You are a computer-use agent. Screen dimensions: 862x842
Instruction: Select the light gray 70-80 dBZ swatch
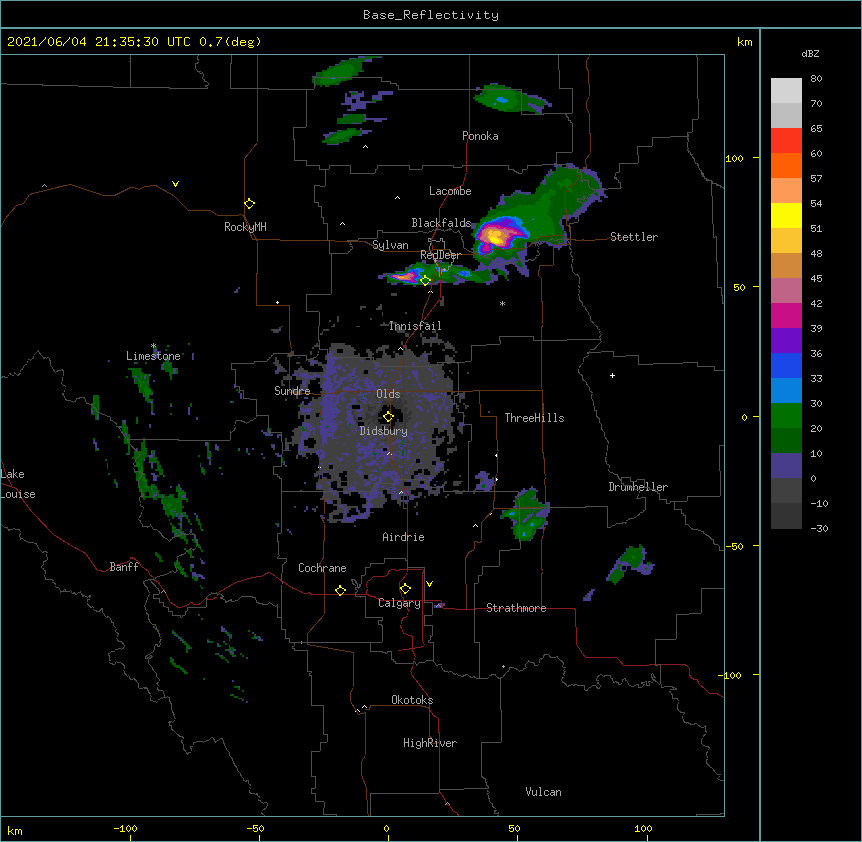click(x=786, y=91)
